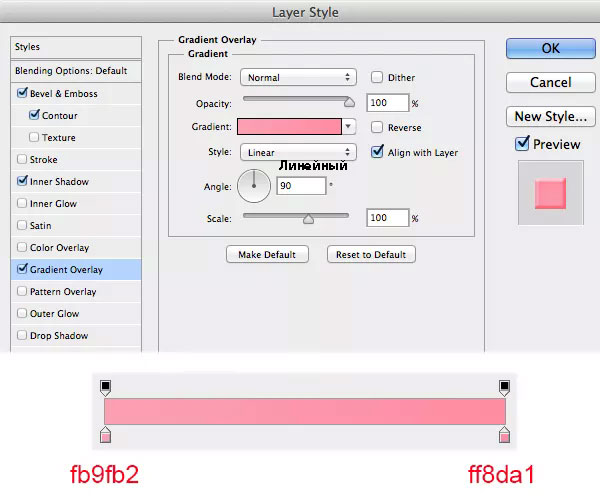Click the Scale value field
600x502 pixels.
pyautogui.click(x=388, y=218)
